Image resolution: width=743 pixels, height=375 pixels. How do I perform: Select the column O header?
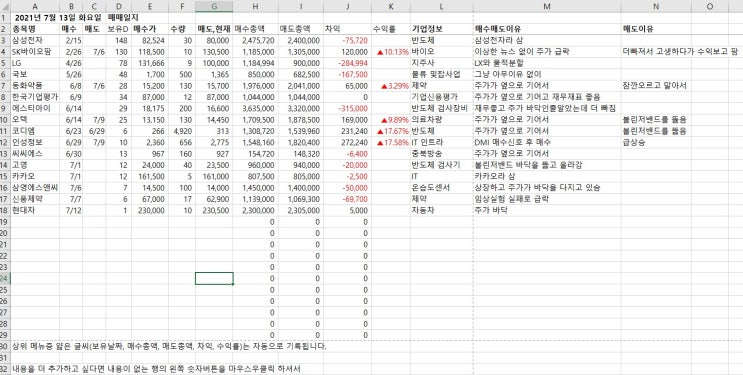[709, 6]
